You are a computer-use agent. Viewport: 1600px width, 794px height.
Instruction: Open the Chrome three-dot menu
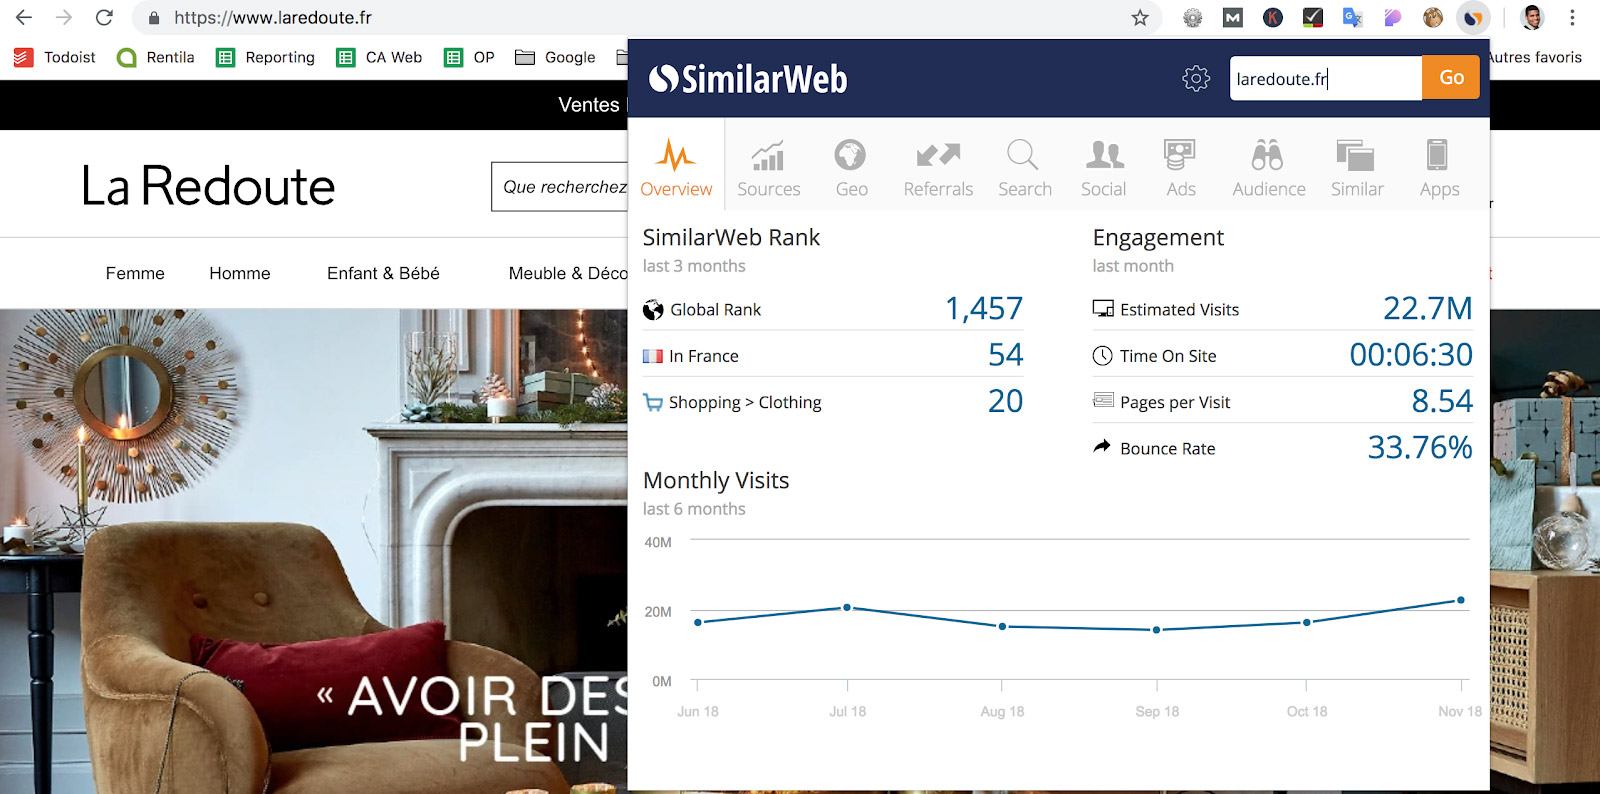[x=1572, y=17]
